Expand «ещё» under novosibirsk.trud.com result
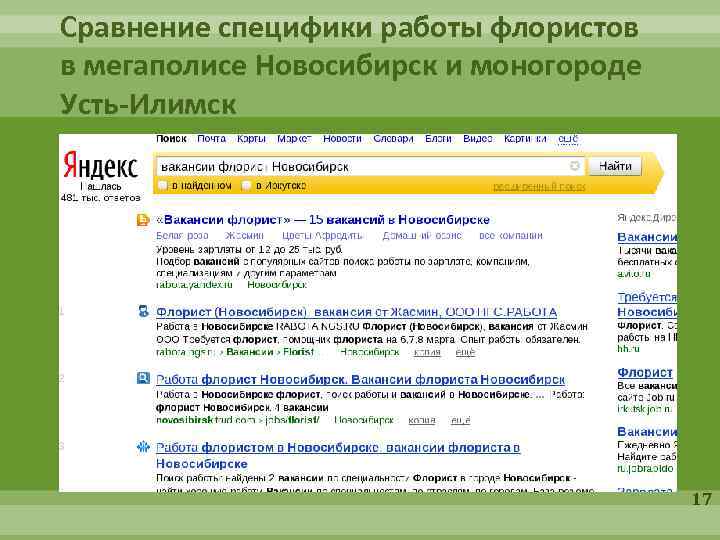Viewport: 720px width, 540px height. point(461,420)
